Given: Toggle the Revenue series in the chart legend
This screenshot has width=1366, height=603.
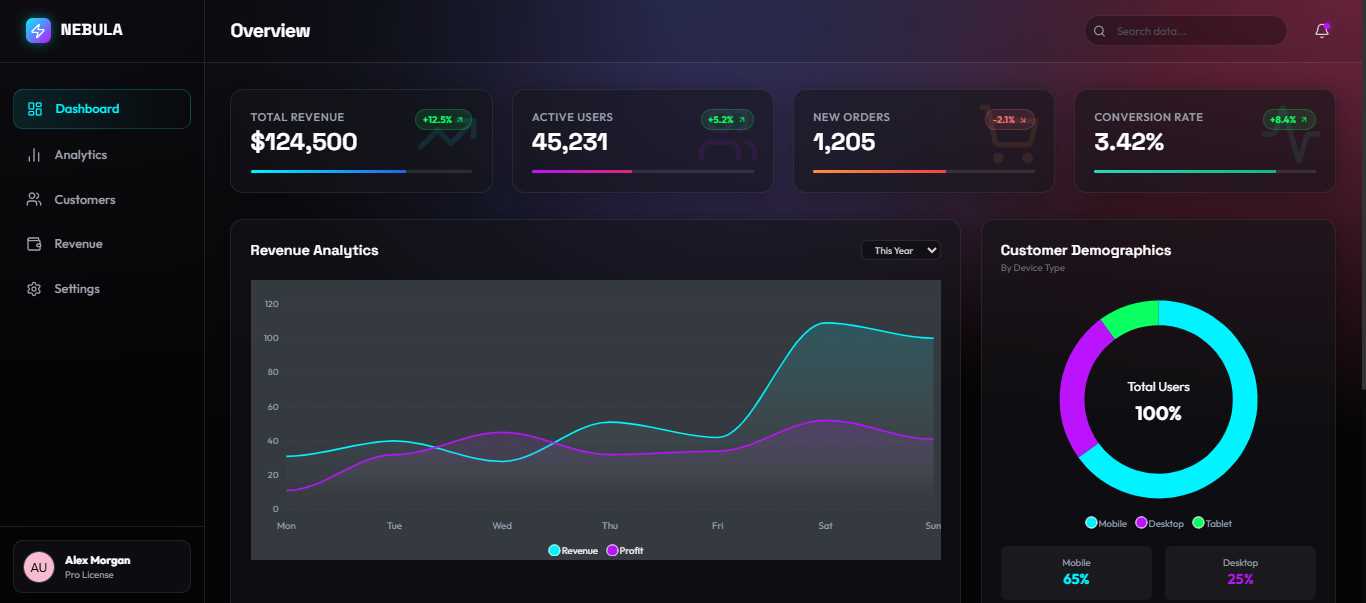Looking at the screenshot, I should point(572,550).
